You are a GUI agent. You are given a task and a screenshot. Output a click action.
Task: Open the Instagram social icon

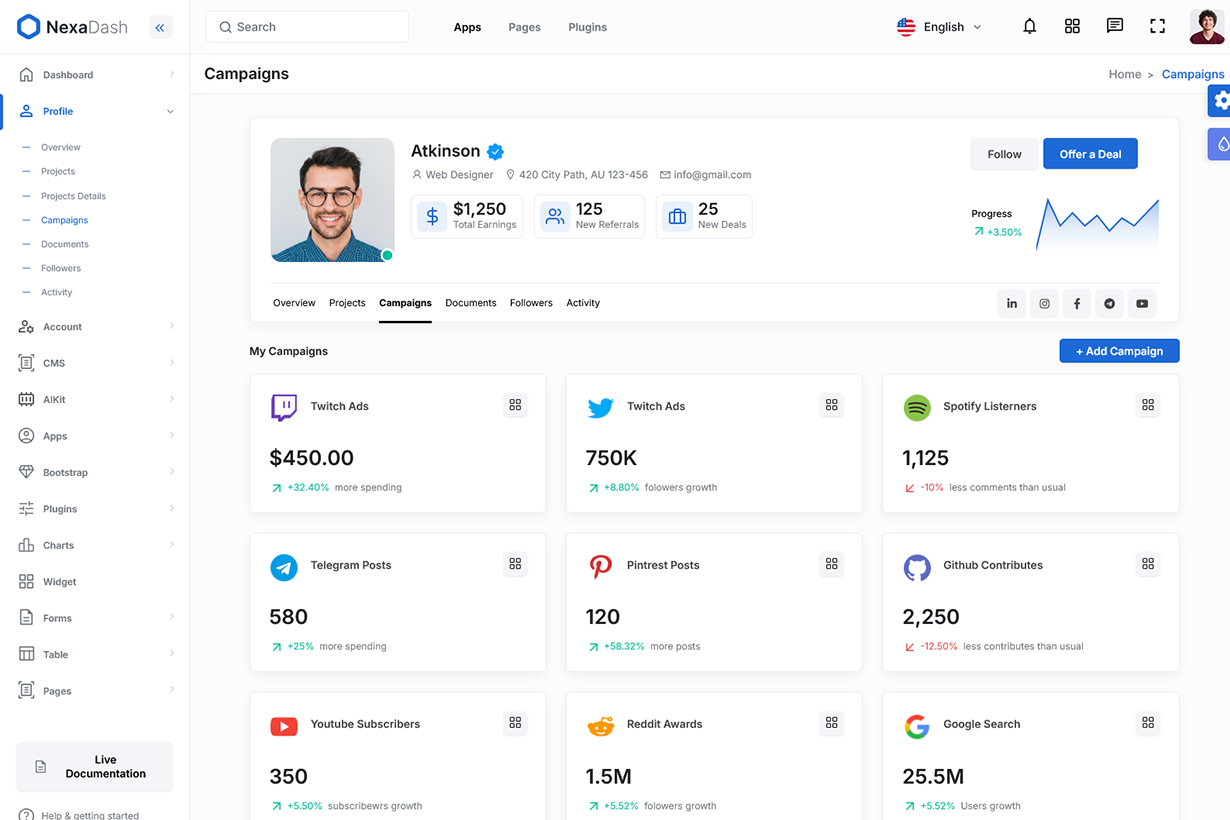(x=1044, y=304)
